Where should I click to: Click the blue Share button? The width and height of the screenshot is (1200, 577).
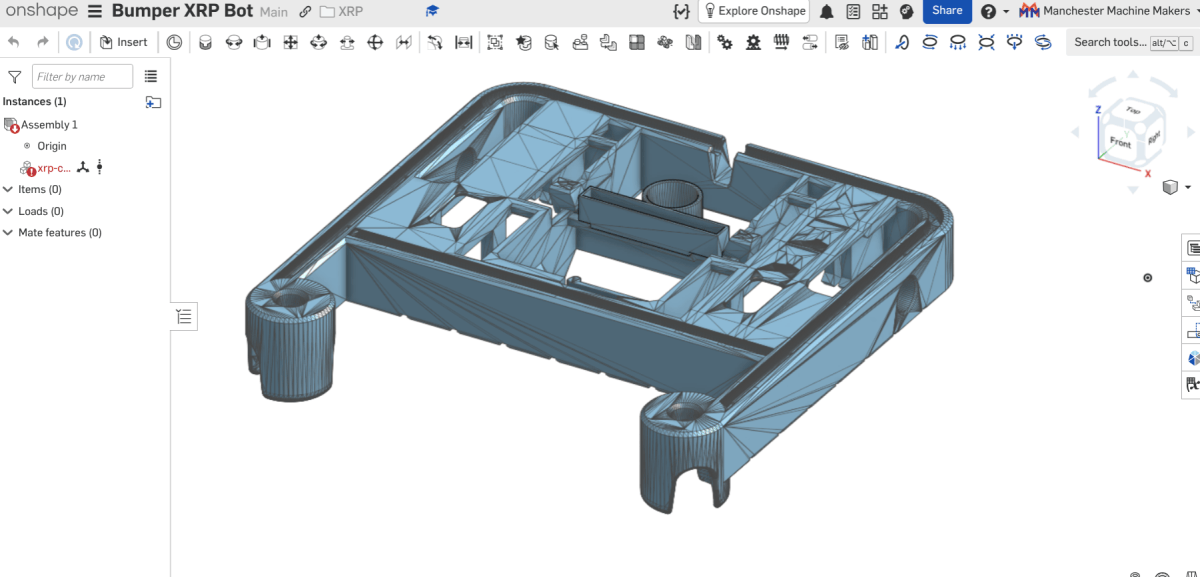947,11
